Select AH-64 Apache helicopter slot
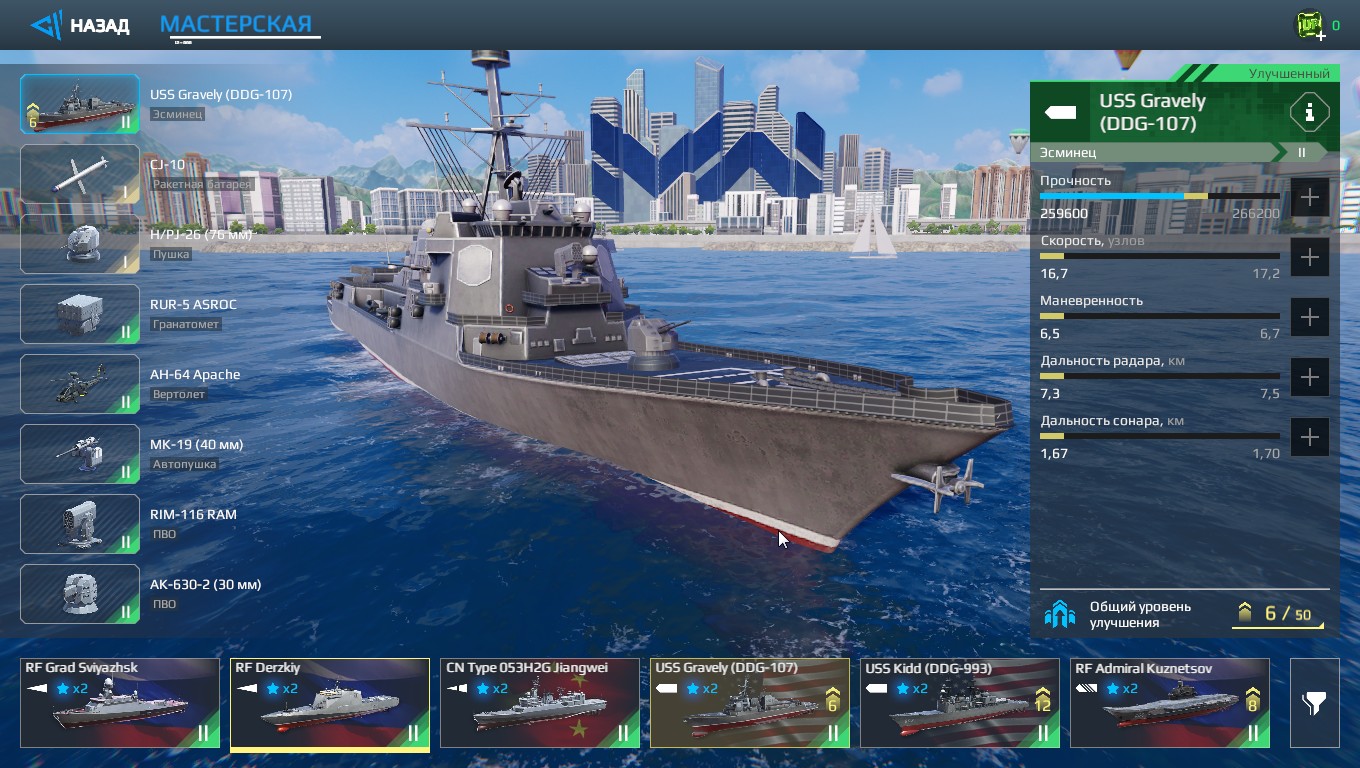Image resolution: width=1360 pixels, height=768 pixels. [x=80, y=384]
